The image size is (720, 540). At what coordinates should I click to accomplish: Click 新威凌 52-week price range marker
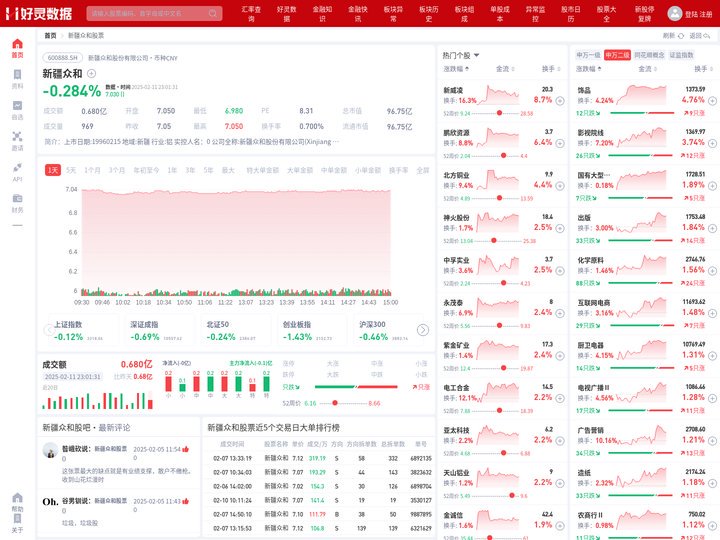[x=499, y=113]
